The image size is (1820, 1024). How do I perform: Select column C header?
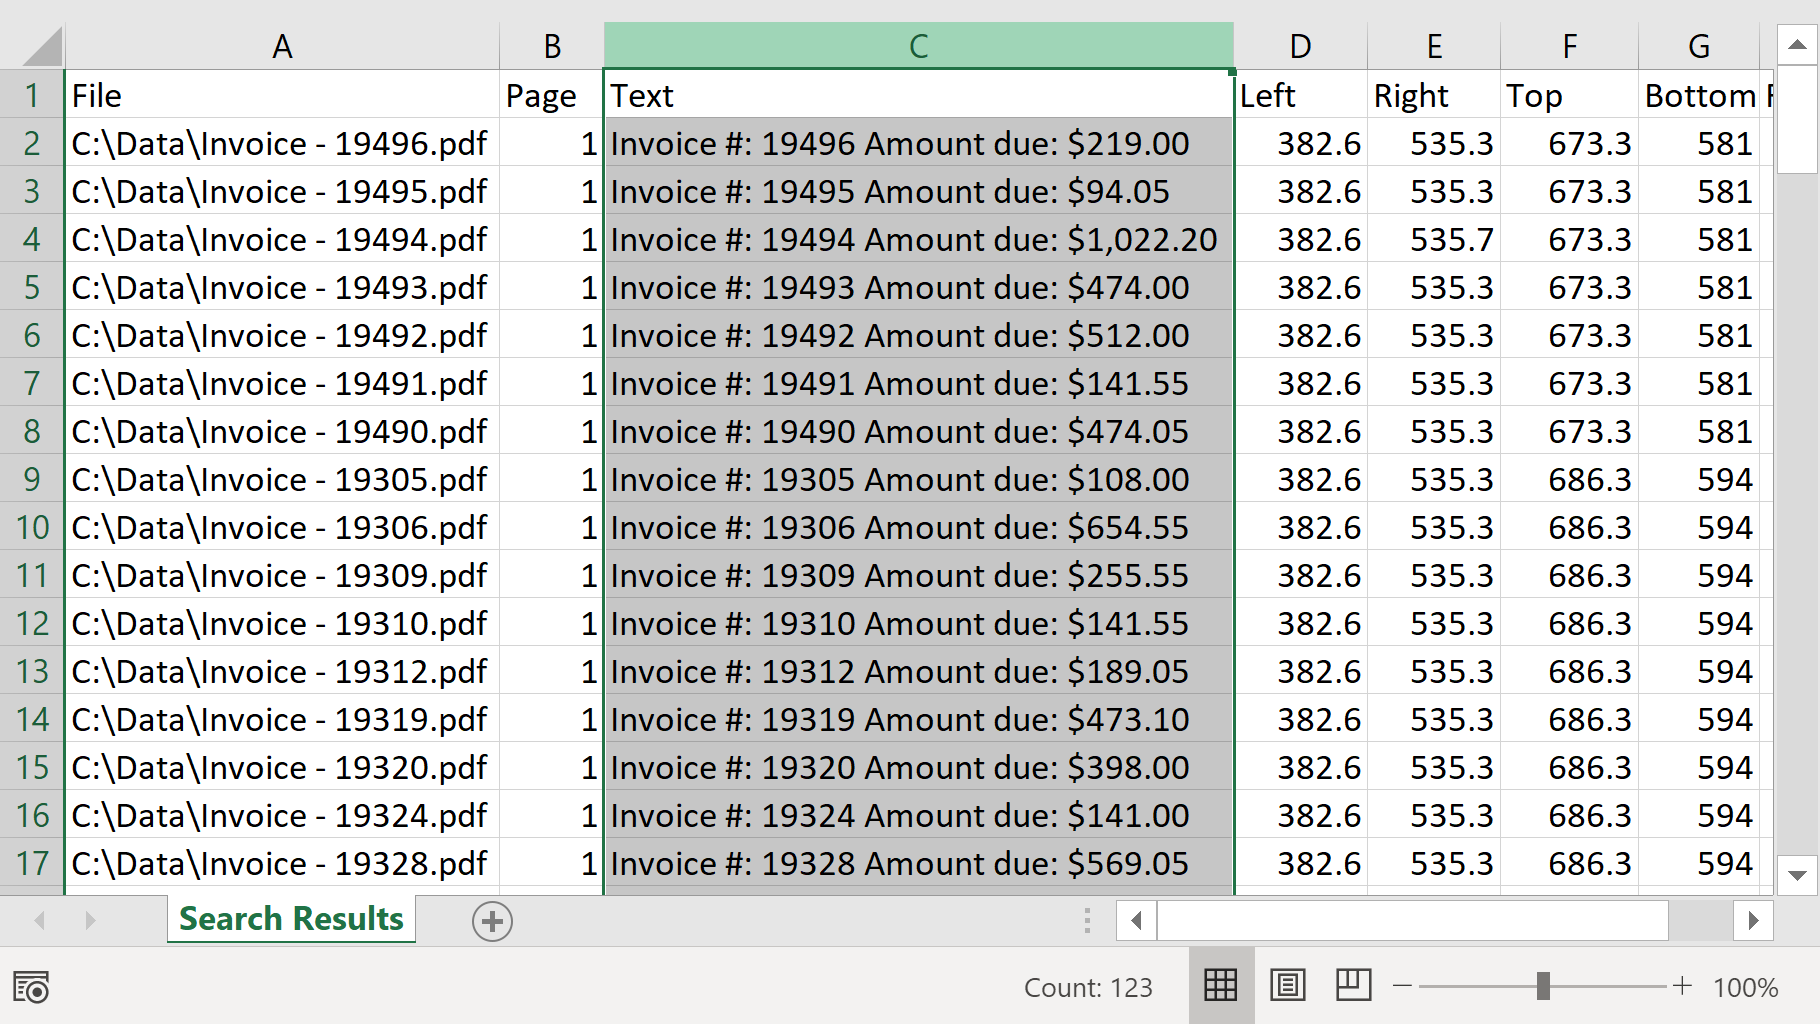pos(918,45)
